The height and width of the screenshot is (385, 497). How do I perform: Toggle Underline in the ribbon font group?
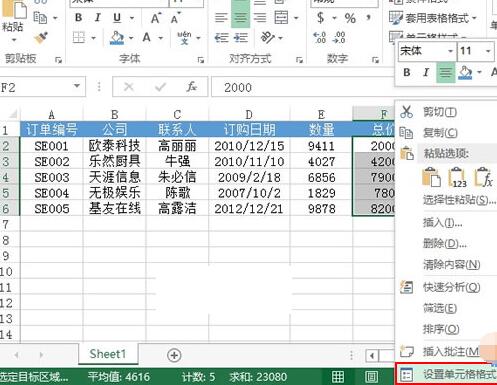[117, 17]
